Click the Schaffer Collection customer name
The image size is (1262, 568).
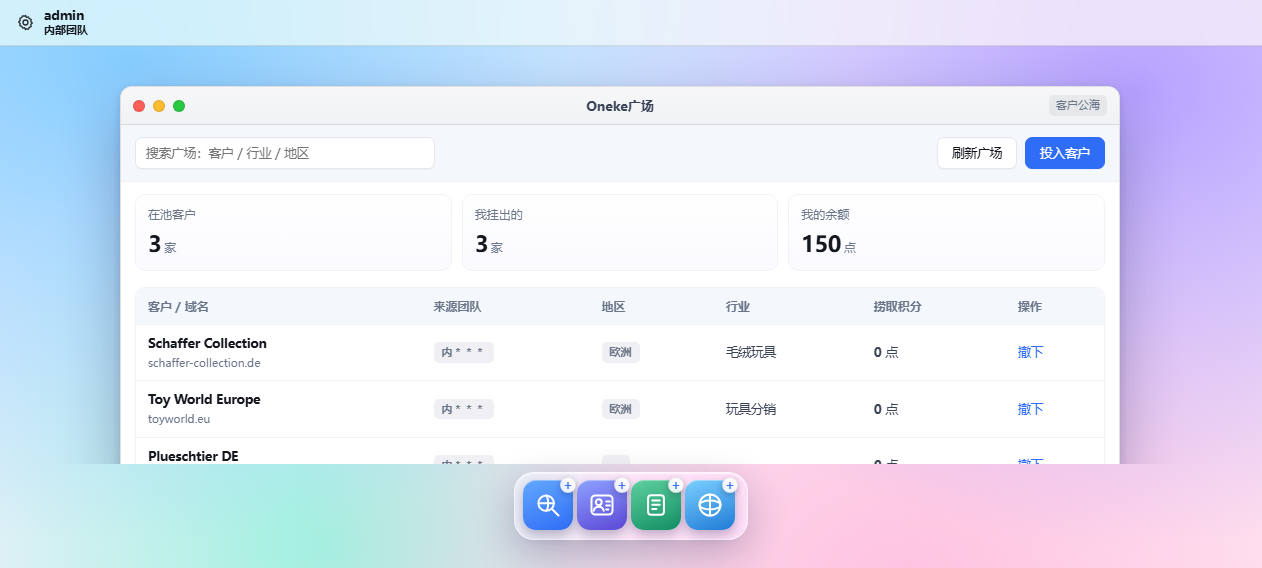click(207, 343)
